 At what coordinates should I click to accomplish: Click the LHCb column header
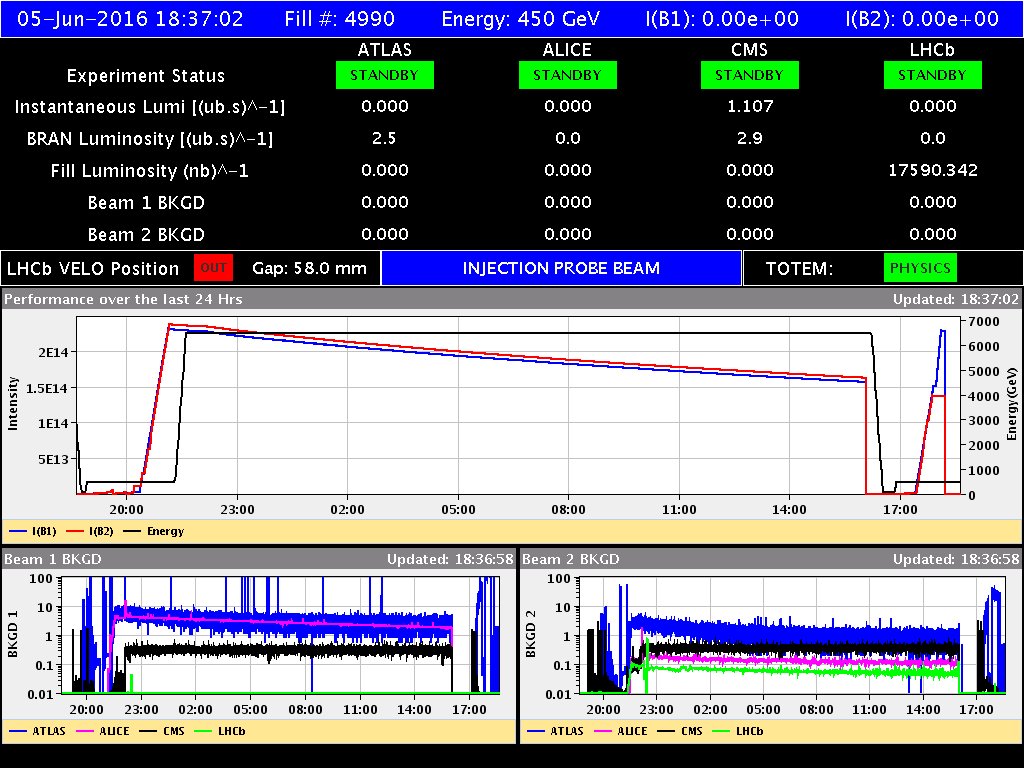click(x=932, y=50)
